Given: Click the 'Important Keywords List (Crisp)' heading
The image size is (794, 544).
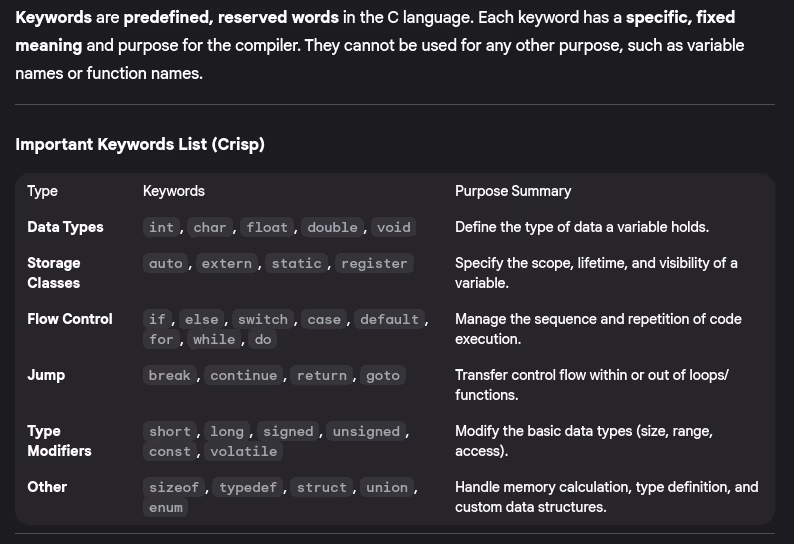Looking at the screenshot, I should [140, 144].
